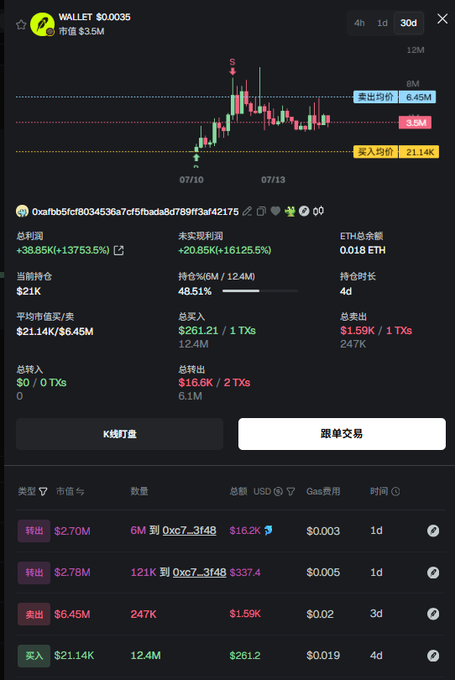Open explorer link for $2.78M 转出 row
The height and width of the screenshot is (680, 455).
(x=433, y=572)
